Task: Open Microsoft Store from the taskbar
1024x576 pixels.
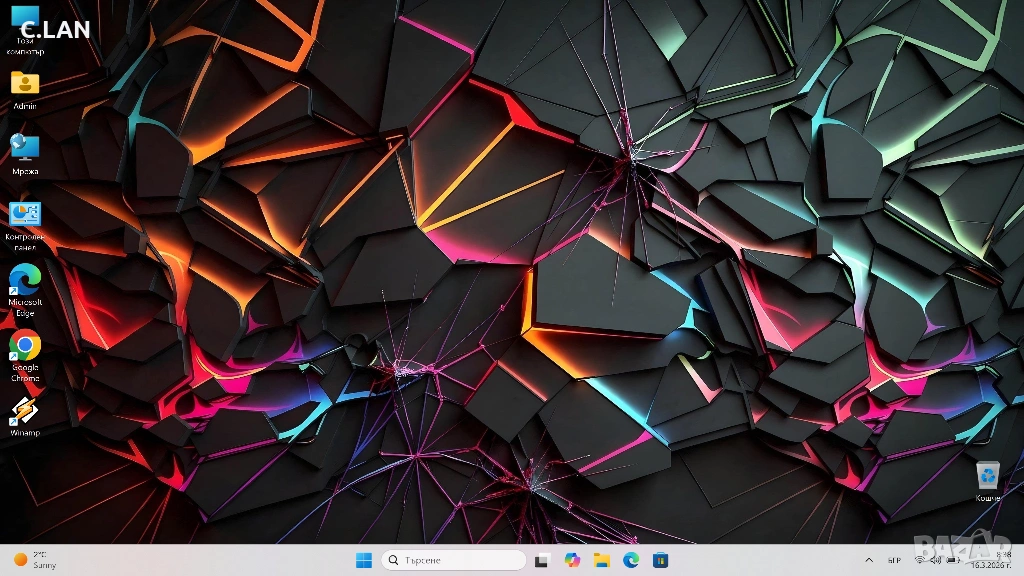Action: [661, 560]
